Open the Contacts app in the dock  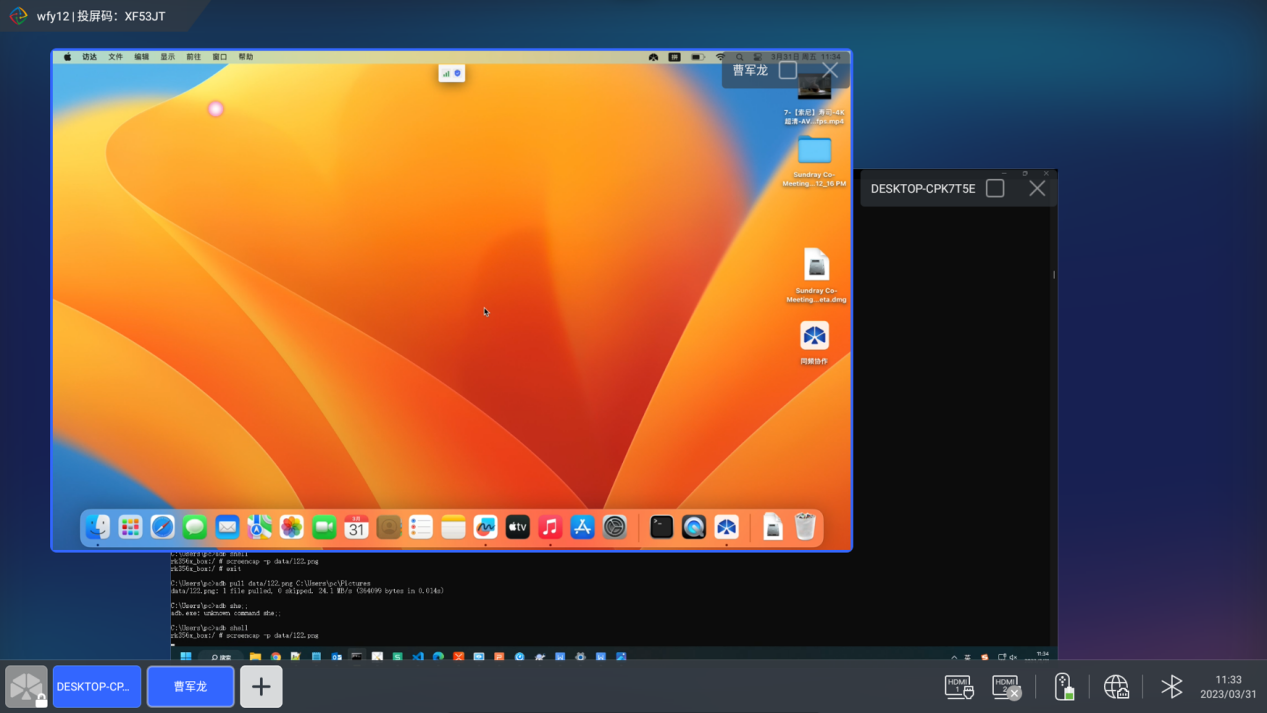tap(389, 527)
